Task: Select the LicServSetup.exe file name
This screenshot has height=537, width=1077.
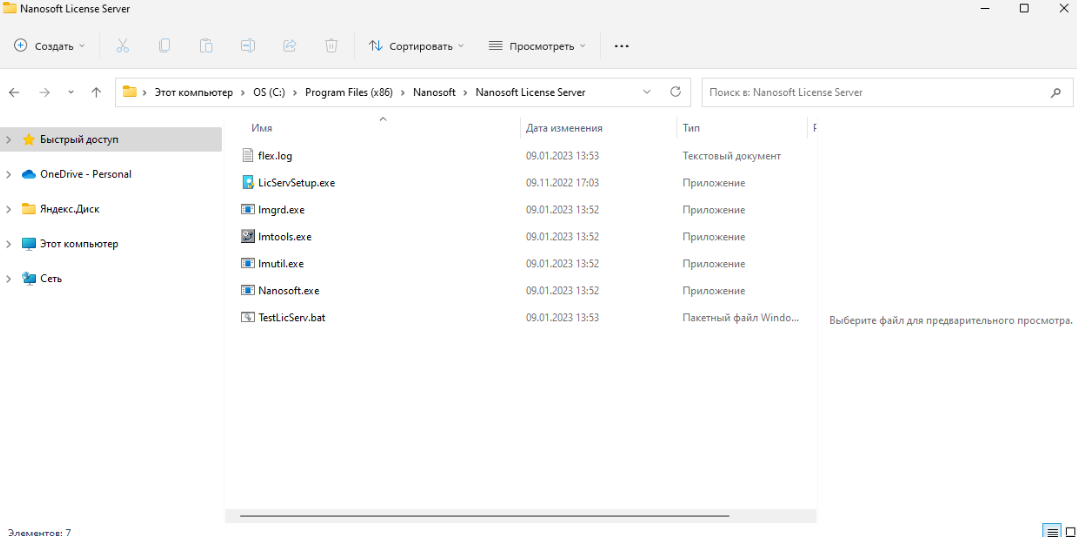Action: tap(296, 183)
